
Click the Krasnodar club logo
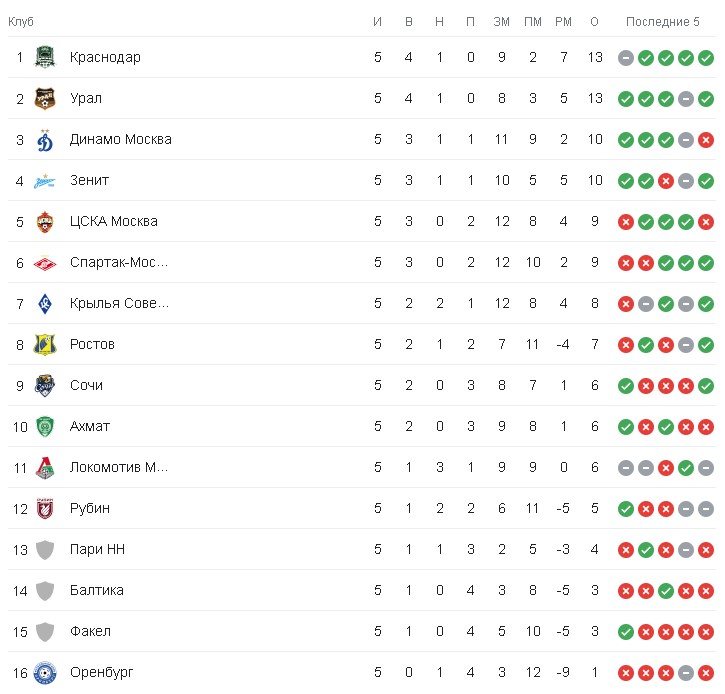click(x=45, y=57)
